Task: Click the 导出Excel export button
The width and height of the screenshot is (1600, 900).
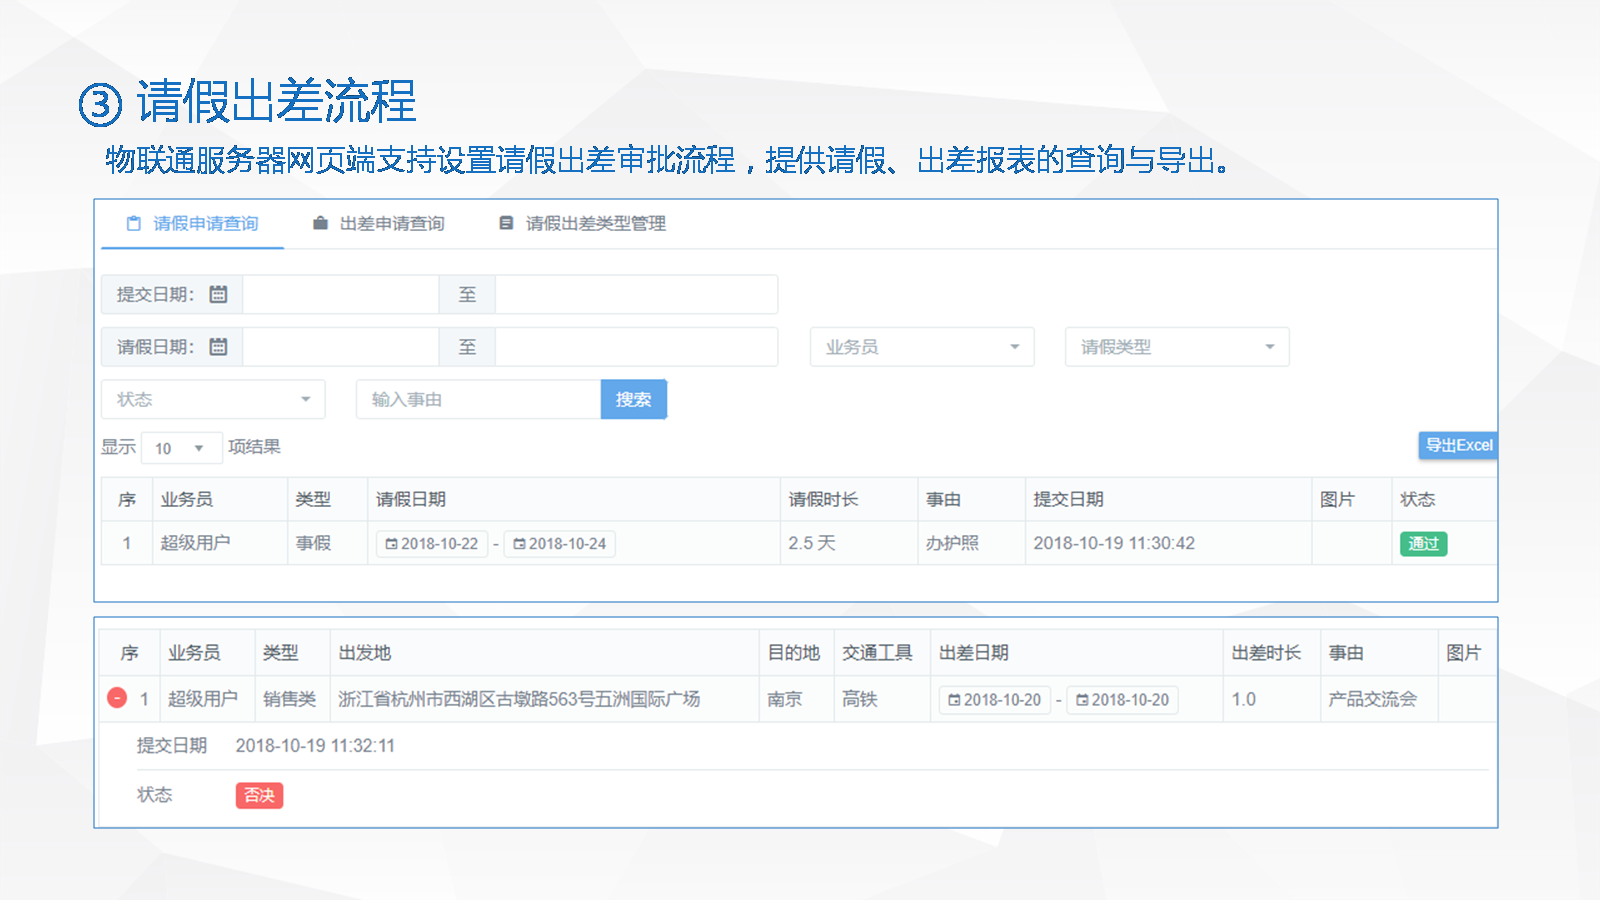Action: pos(1457,445)
